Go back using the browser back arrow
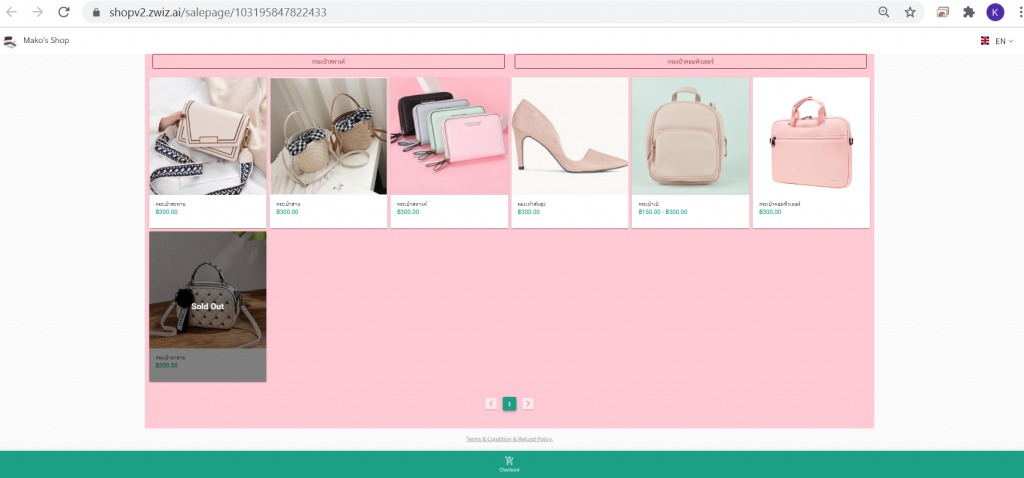1024x478 pixels. [11, 12]
